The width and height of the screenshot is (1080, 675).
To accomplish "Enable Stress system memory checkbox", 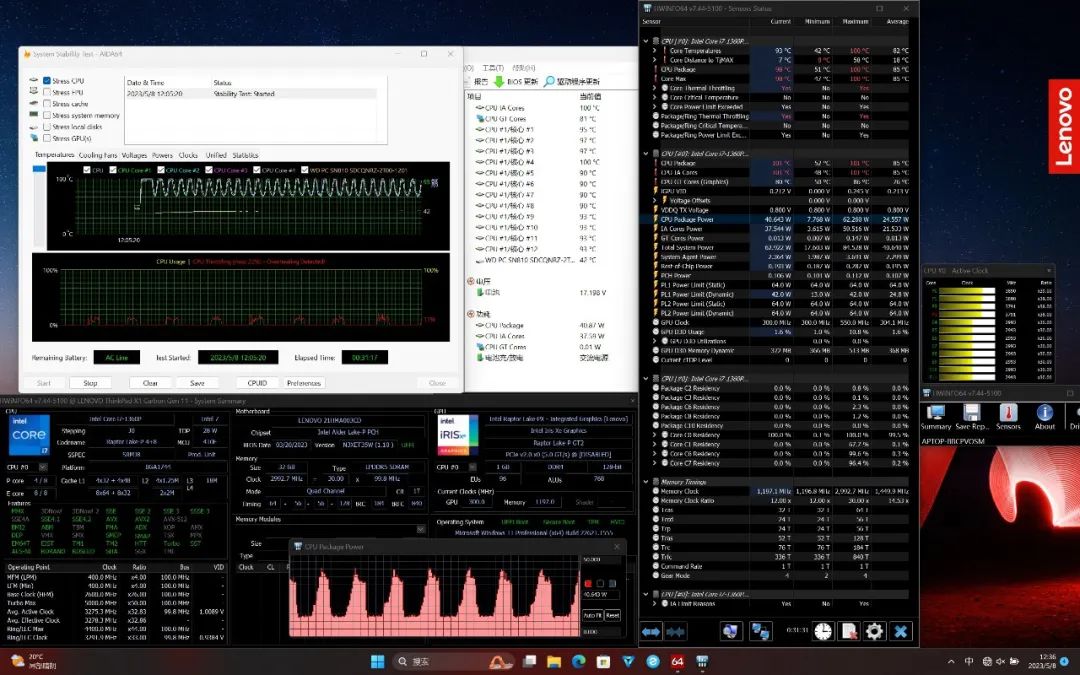I will point(47,116).
